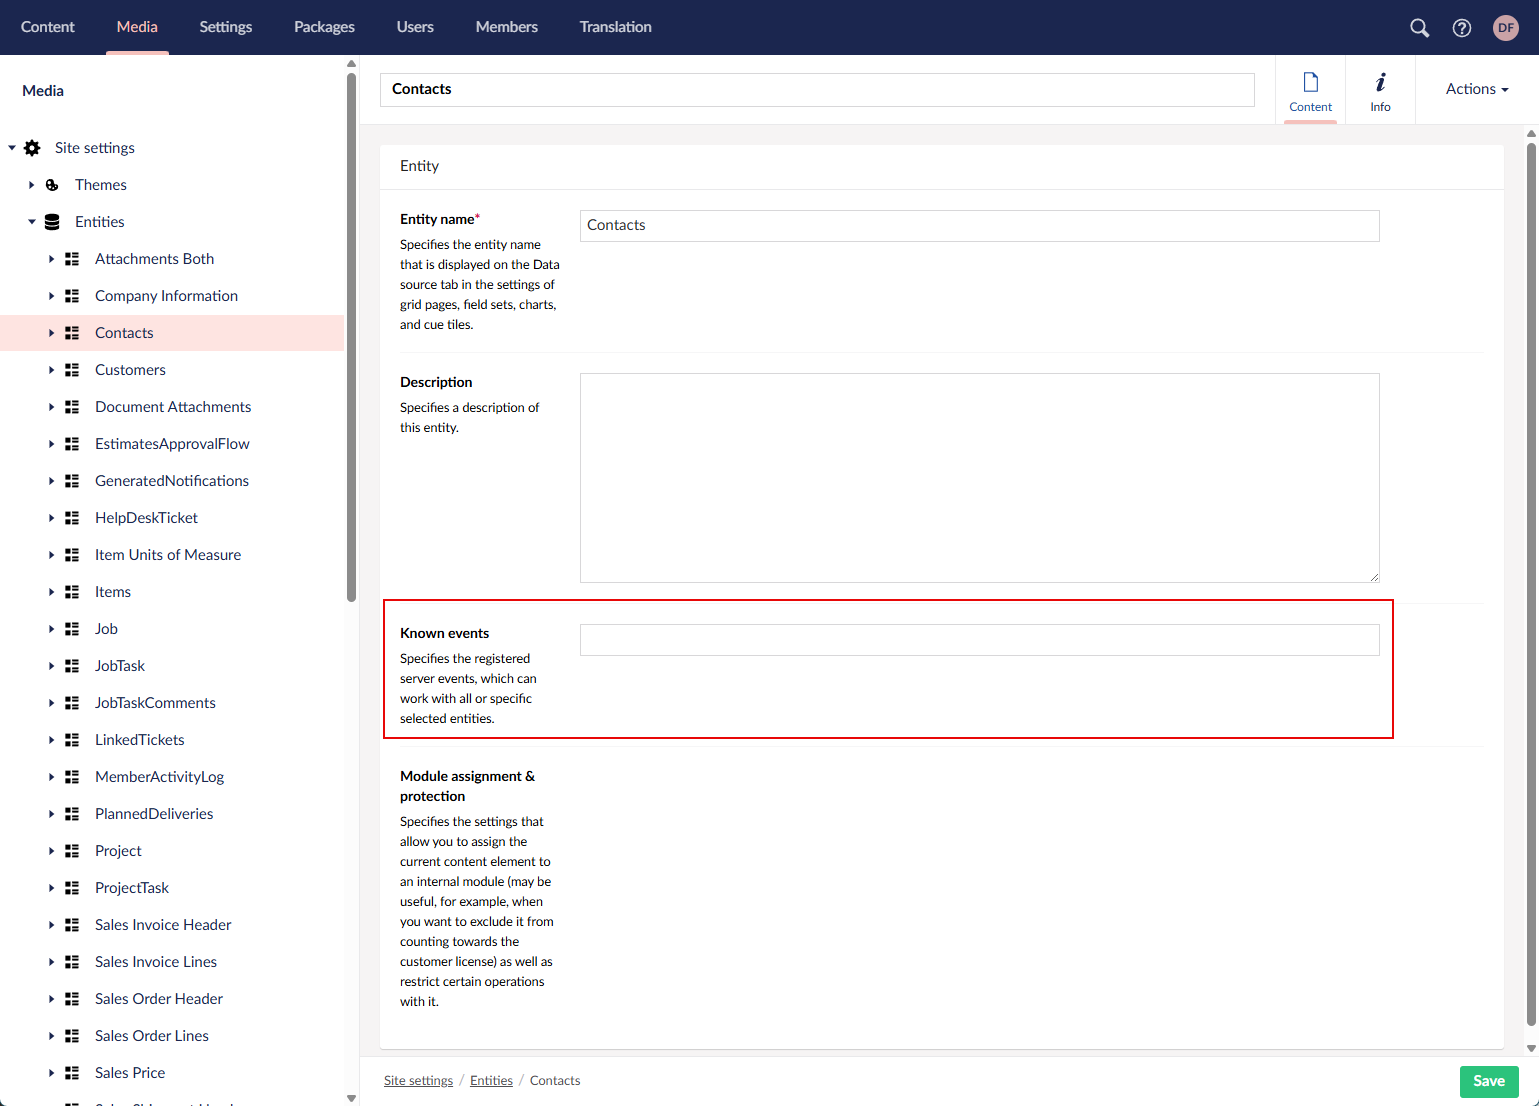Click the Attachments Both entity icon
Image resolution: width=1539 pixels, height=1106 pixels.
point(72,259)
